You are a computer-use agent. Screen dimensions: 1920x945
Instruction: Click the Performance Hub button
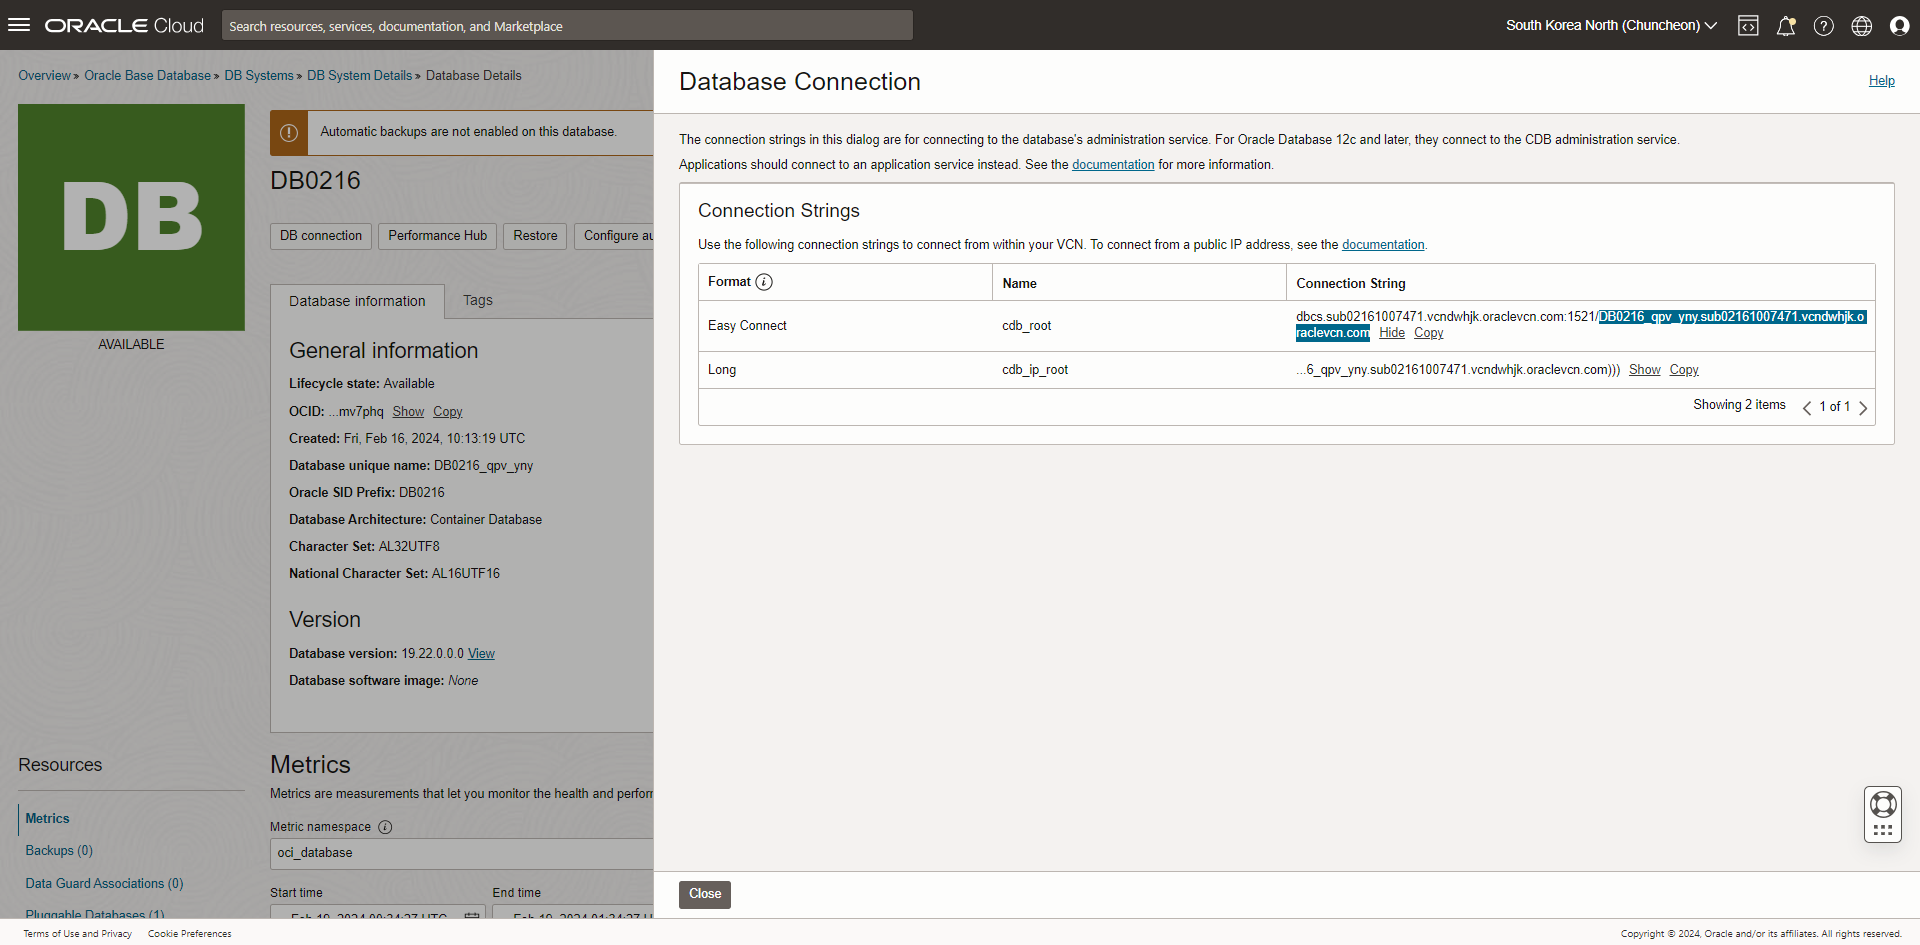click(x=438, y=236)
